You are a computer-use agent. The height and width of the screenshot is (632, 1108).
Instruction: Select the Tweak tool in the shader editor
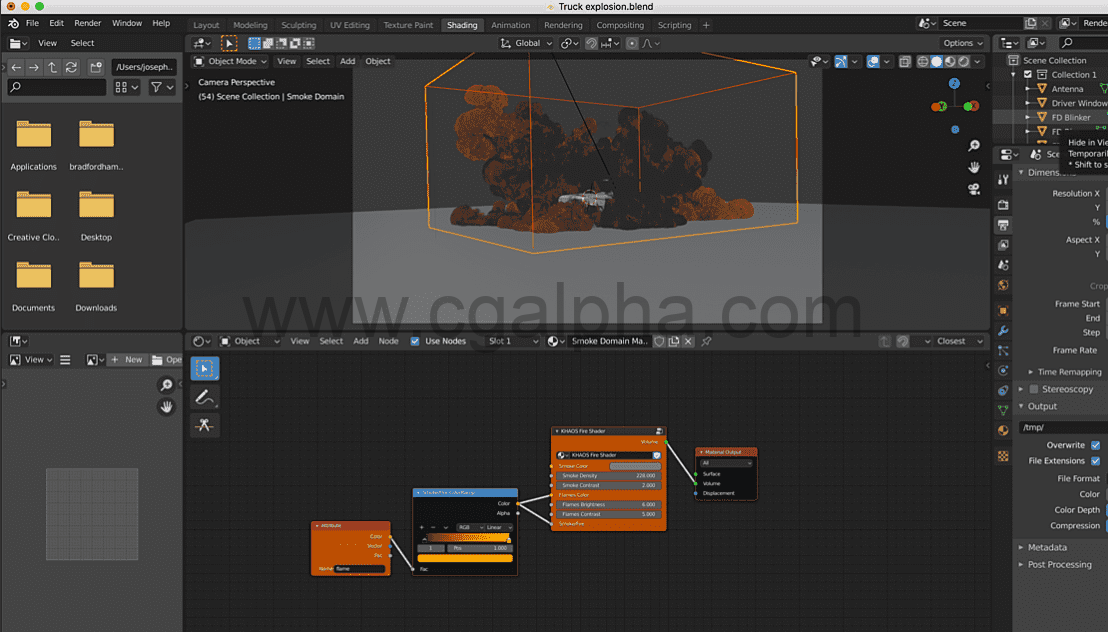(204, 368)
